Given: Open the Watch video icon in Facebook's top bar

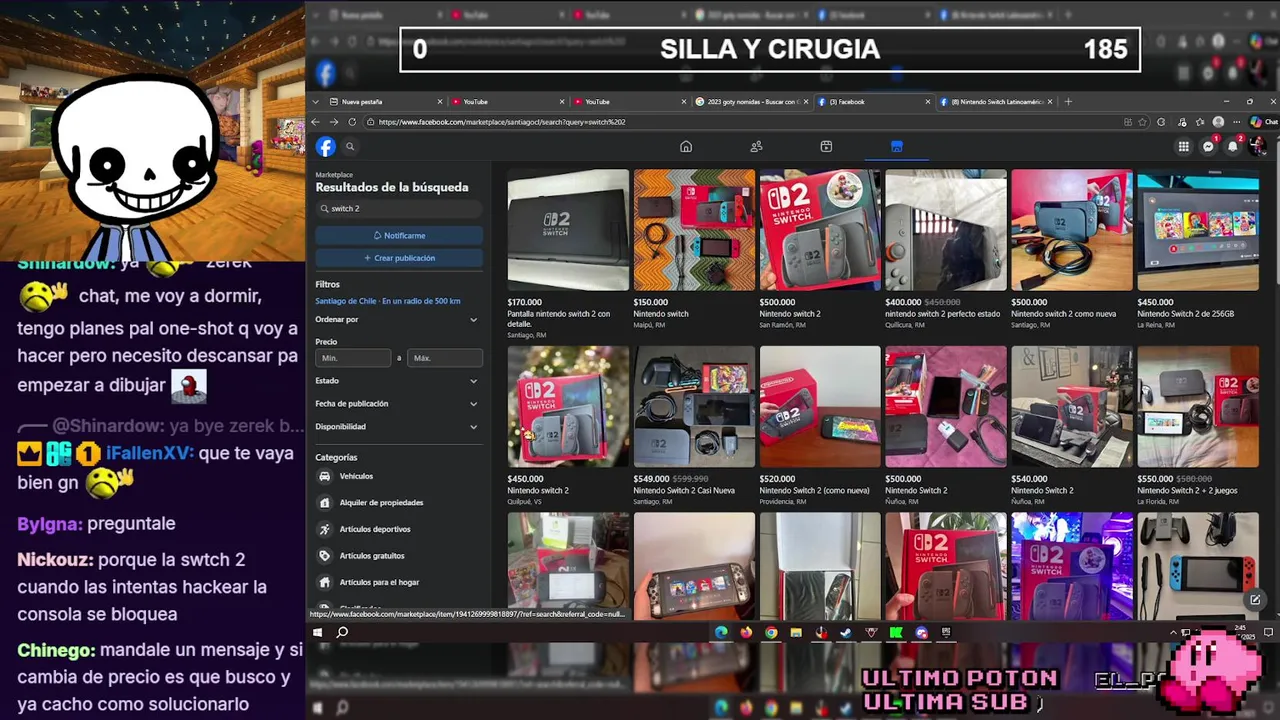Looking at the screenshot, I should (x=826, y=147).
